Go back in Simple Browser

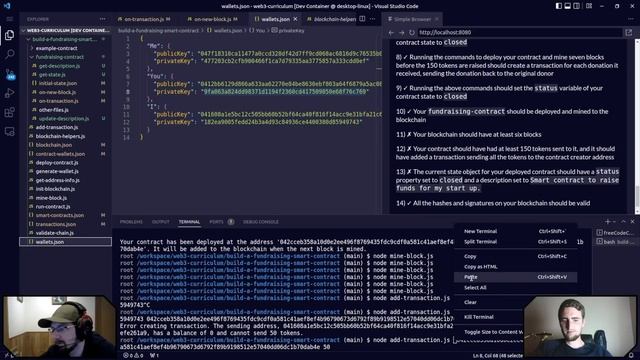click(x=391, y=32)
